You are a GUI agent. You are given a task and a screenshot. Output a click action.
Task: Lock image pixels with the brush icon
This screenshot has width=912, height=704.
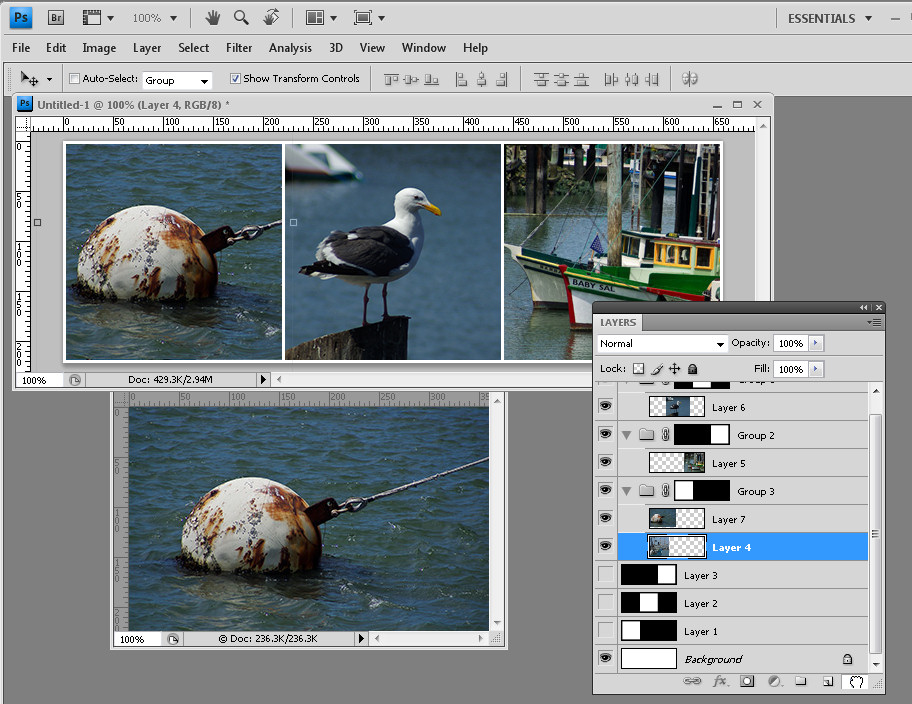pos(657,369)
